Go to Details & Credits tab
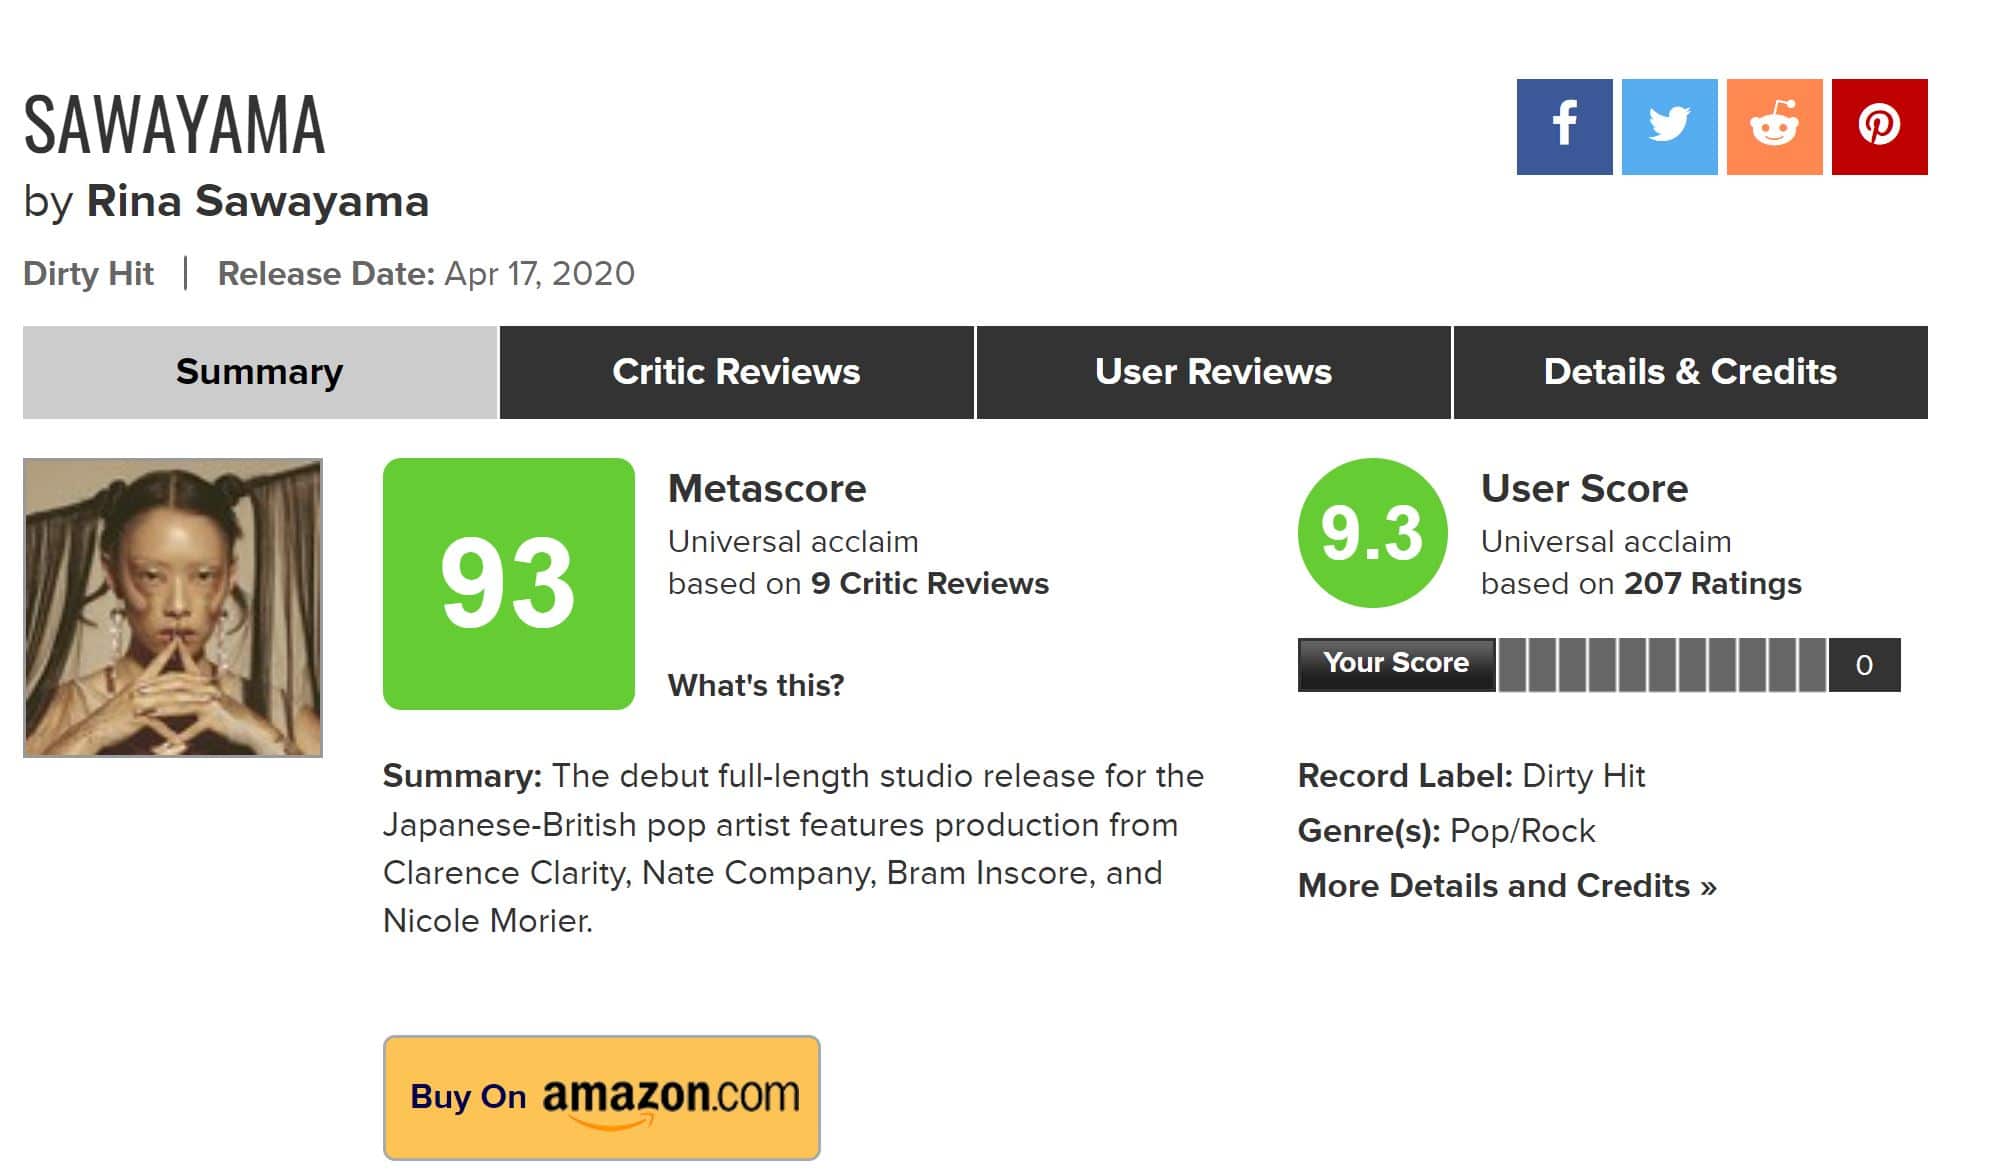Image resolution: width=2002 pixels, height=1176 pixels. click(1690, 372)
